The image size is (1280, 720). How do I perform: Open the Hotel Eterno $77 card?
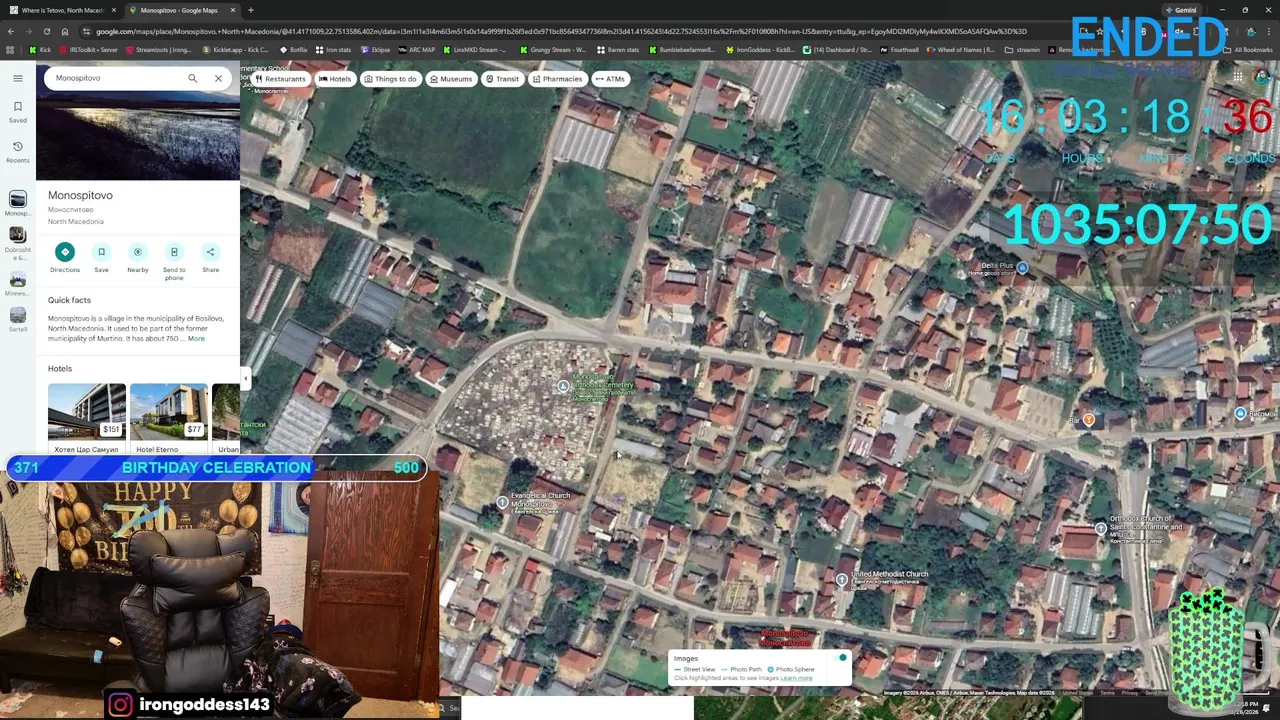168,418
